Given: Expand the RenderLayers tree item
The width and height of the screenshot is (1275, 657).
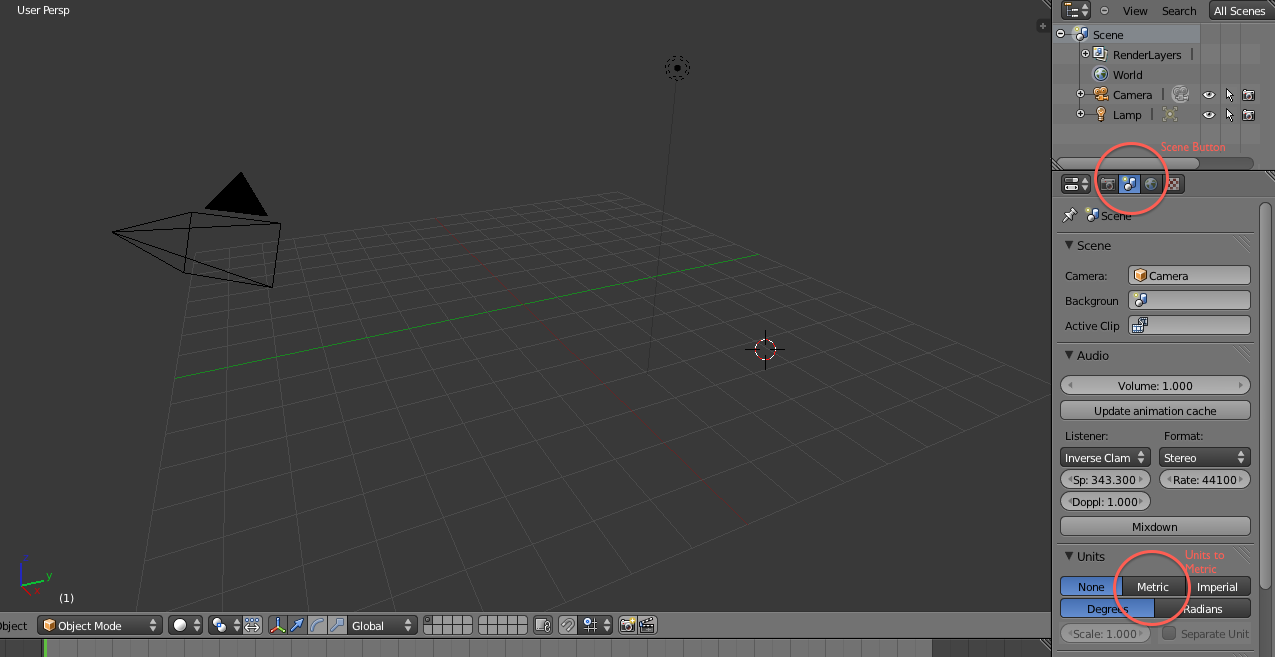Looking at the screenshot, I should coord(1085,54).
